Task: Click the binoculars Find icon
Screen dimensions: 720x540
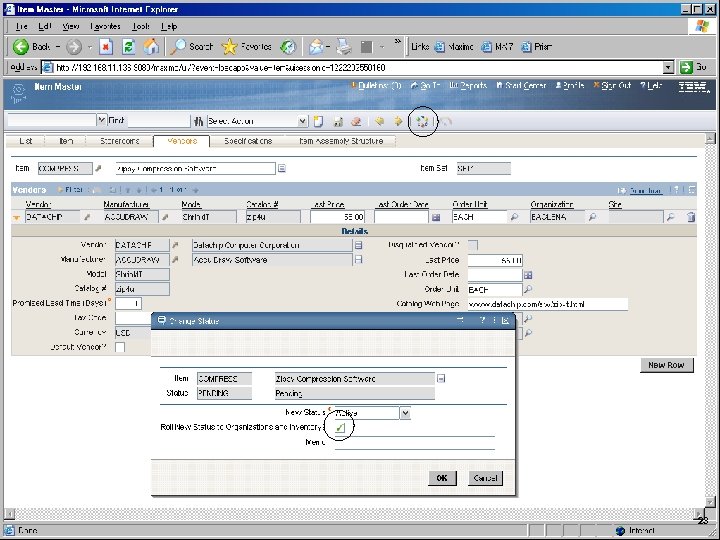Action: [x=198, y=121]
